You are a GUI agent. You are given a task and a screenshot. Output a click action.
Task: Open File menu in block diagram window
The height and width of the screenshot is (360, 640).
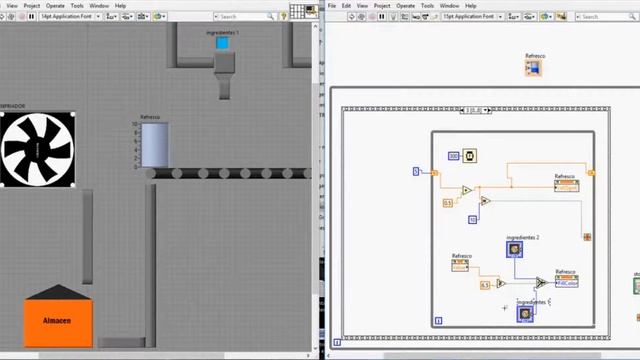tap(332, 6)
